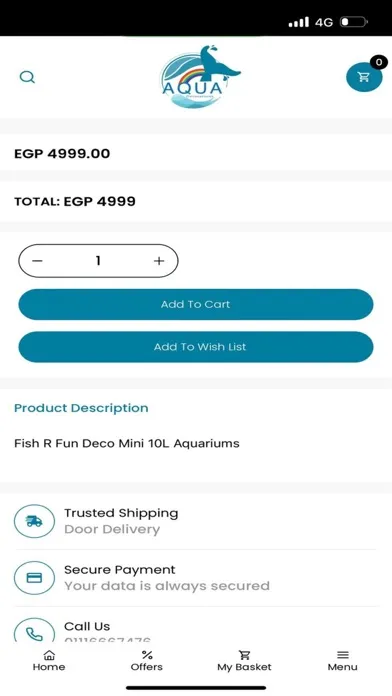This screenshot has width=392, height=696.
Task: Go to My Basket tab
Action: (x=244, y=660)
